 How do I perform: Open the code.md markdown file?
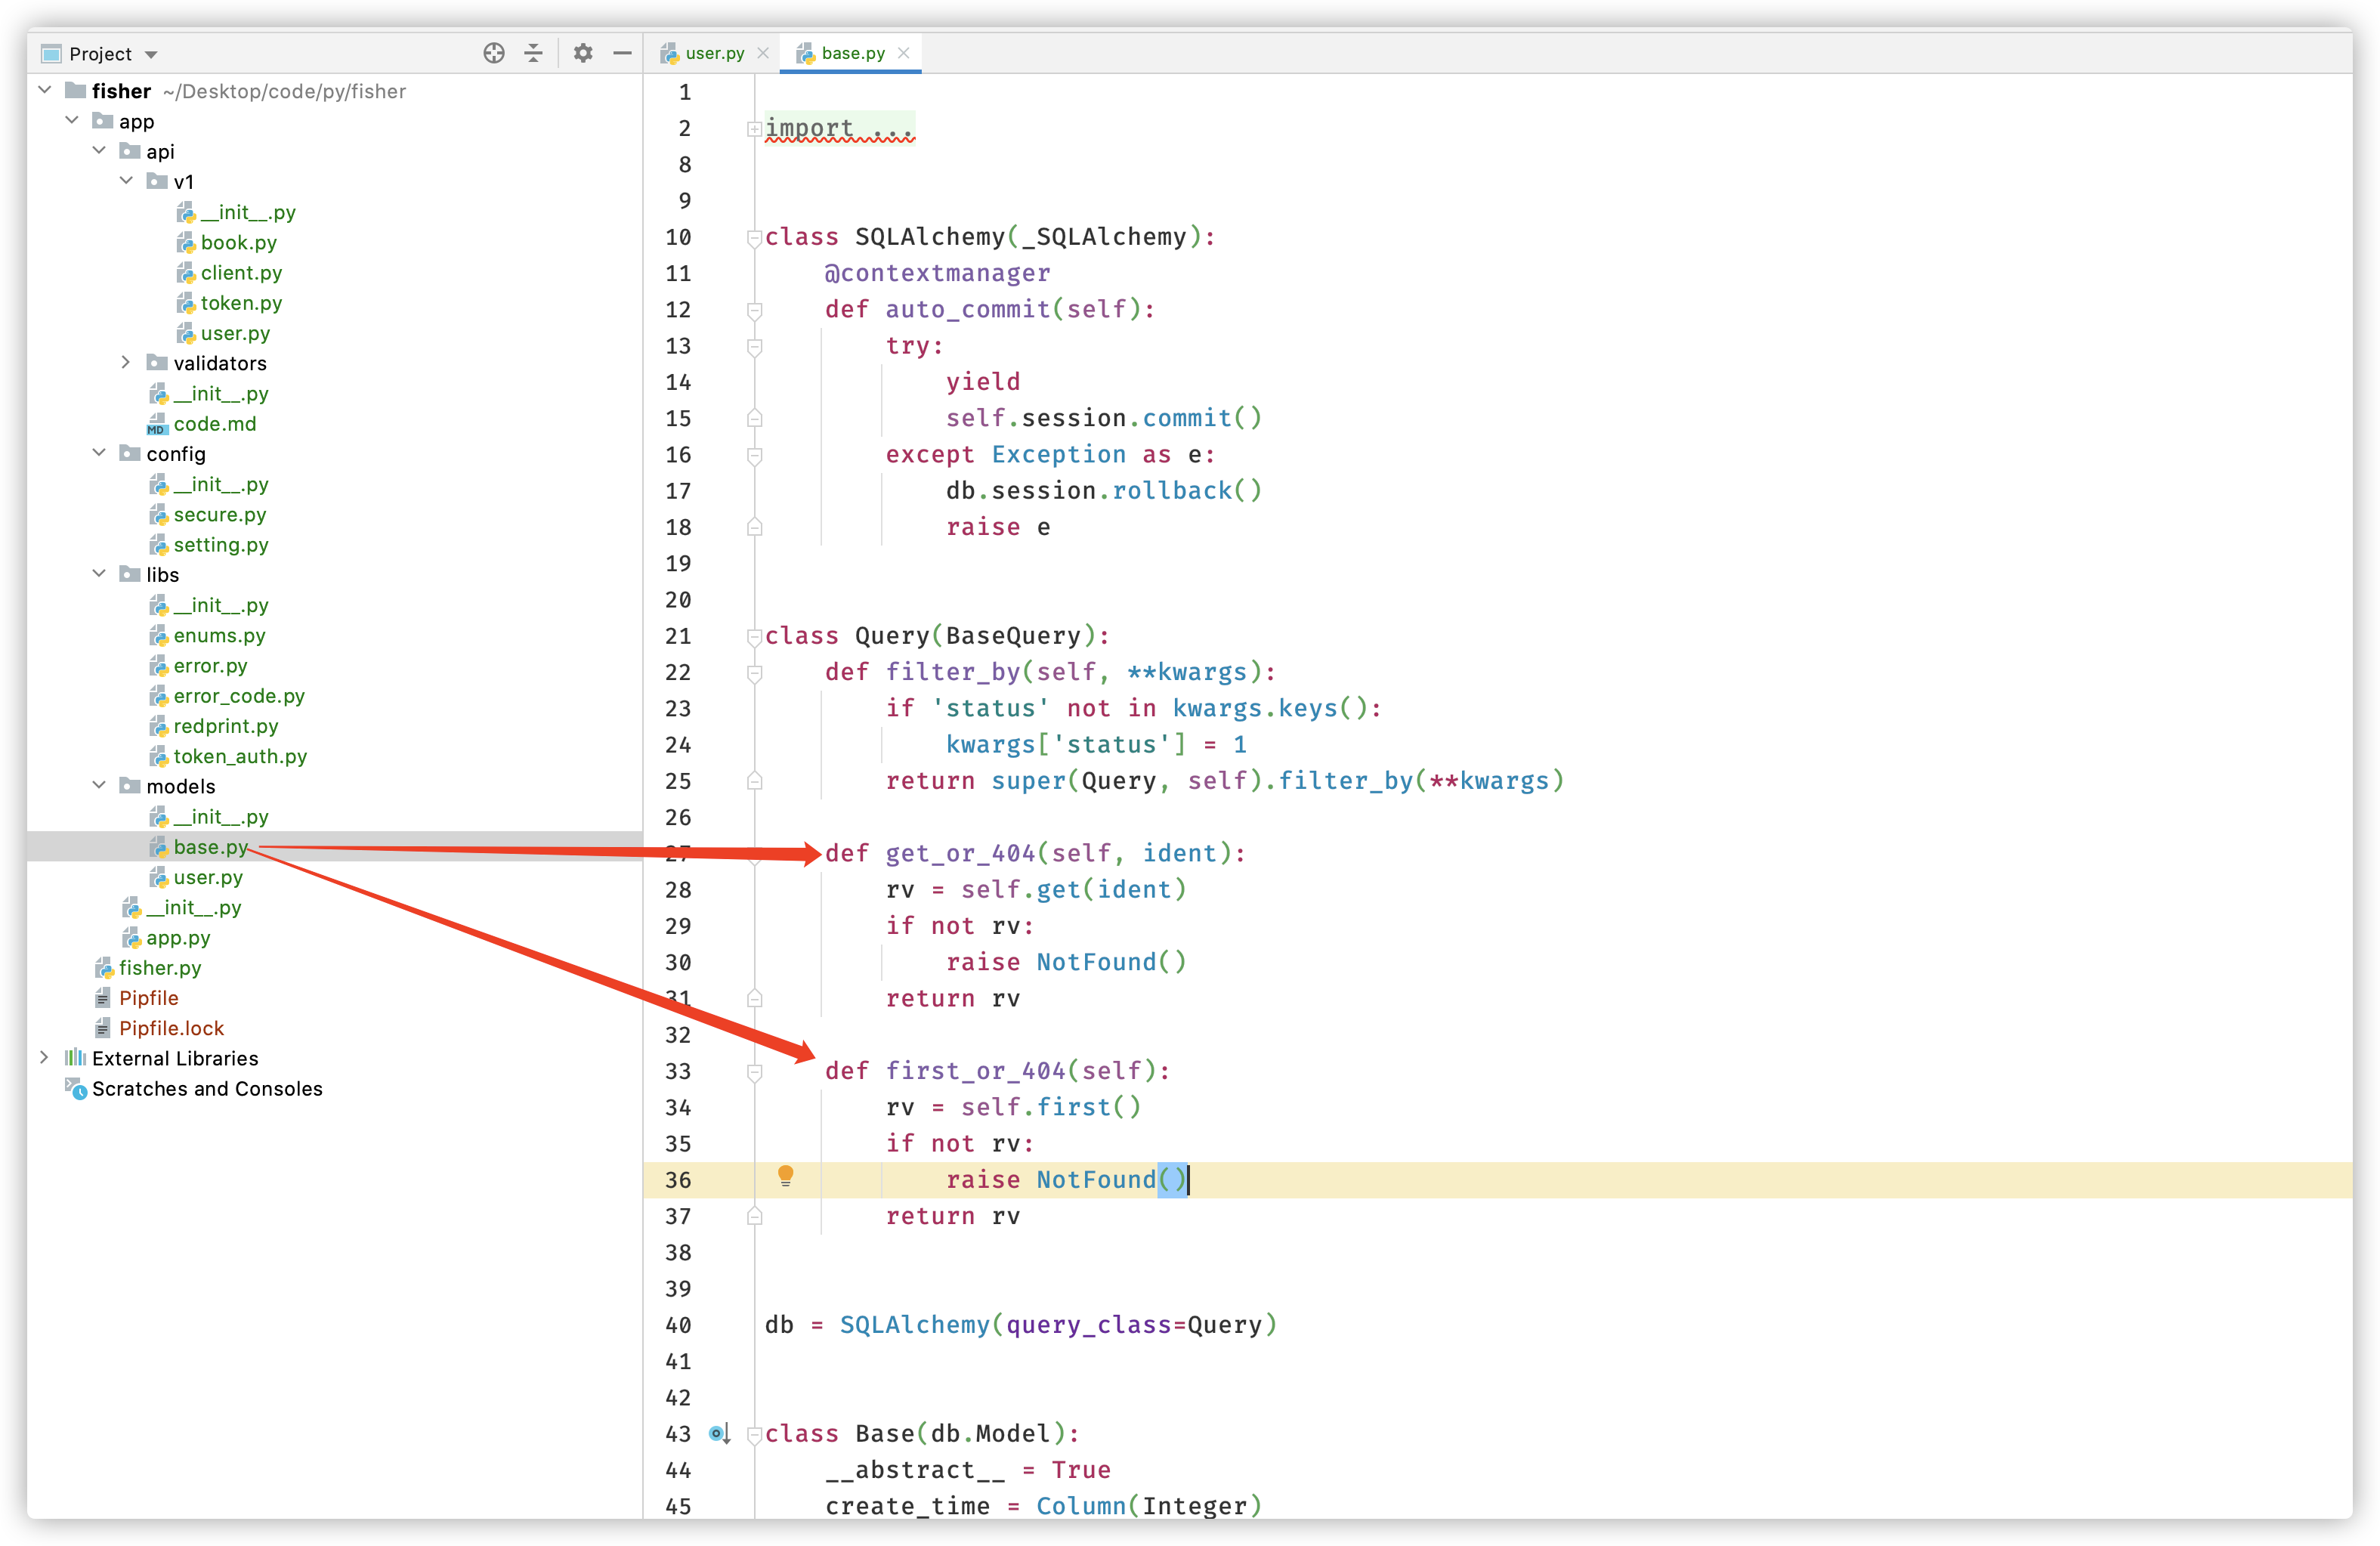[214, 424]
